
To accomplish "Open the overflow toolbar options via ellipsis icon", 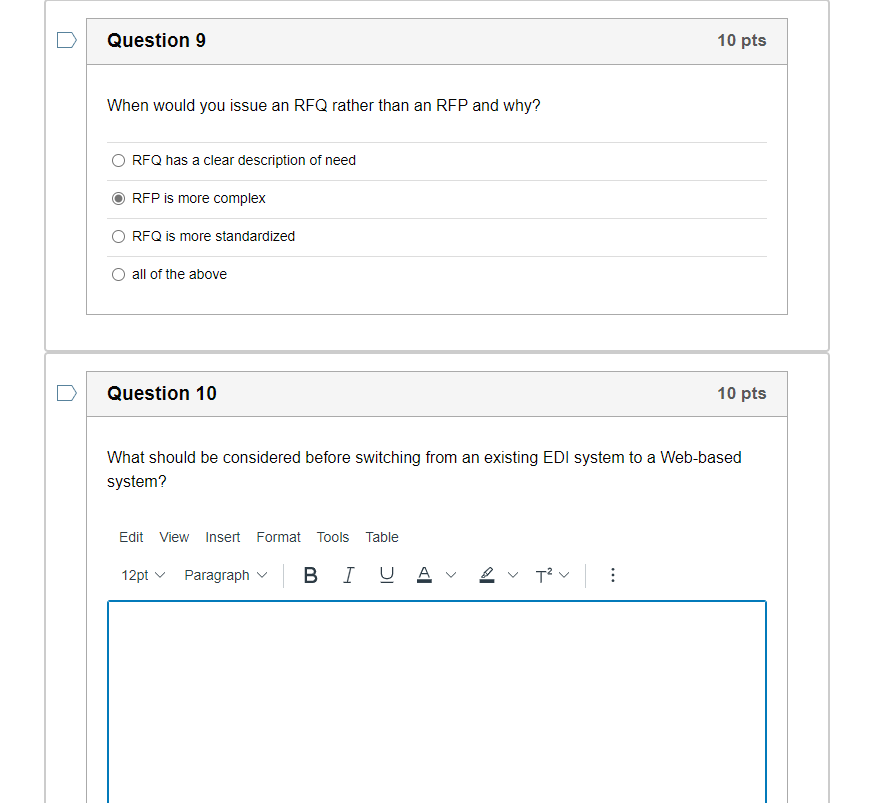I will [612, 575].
